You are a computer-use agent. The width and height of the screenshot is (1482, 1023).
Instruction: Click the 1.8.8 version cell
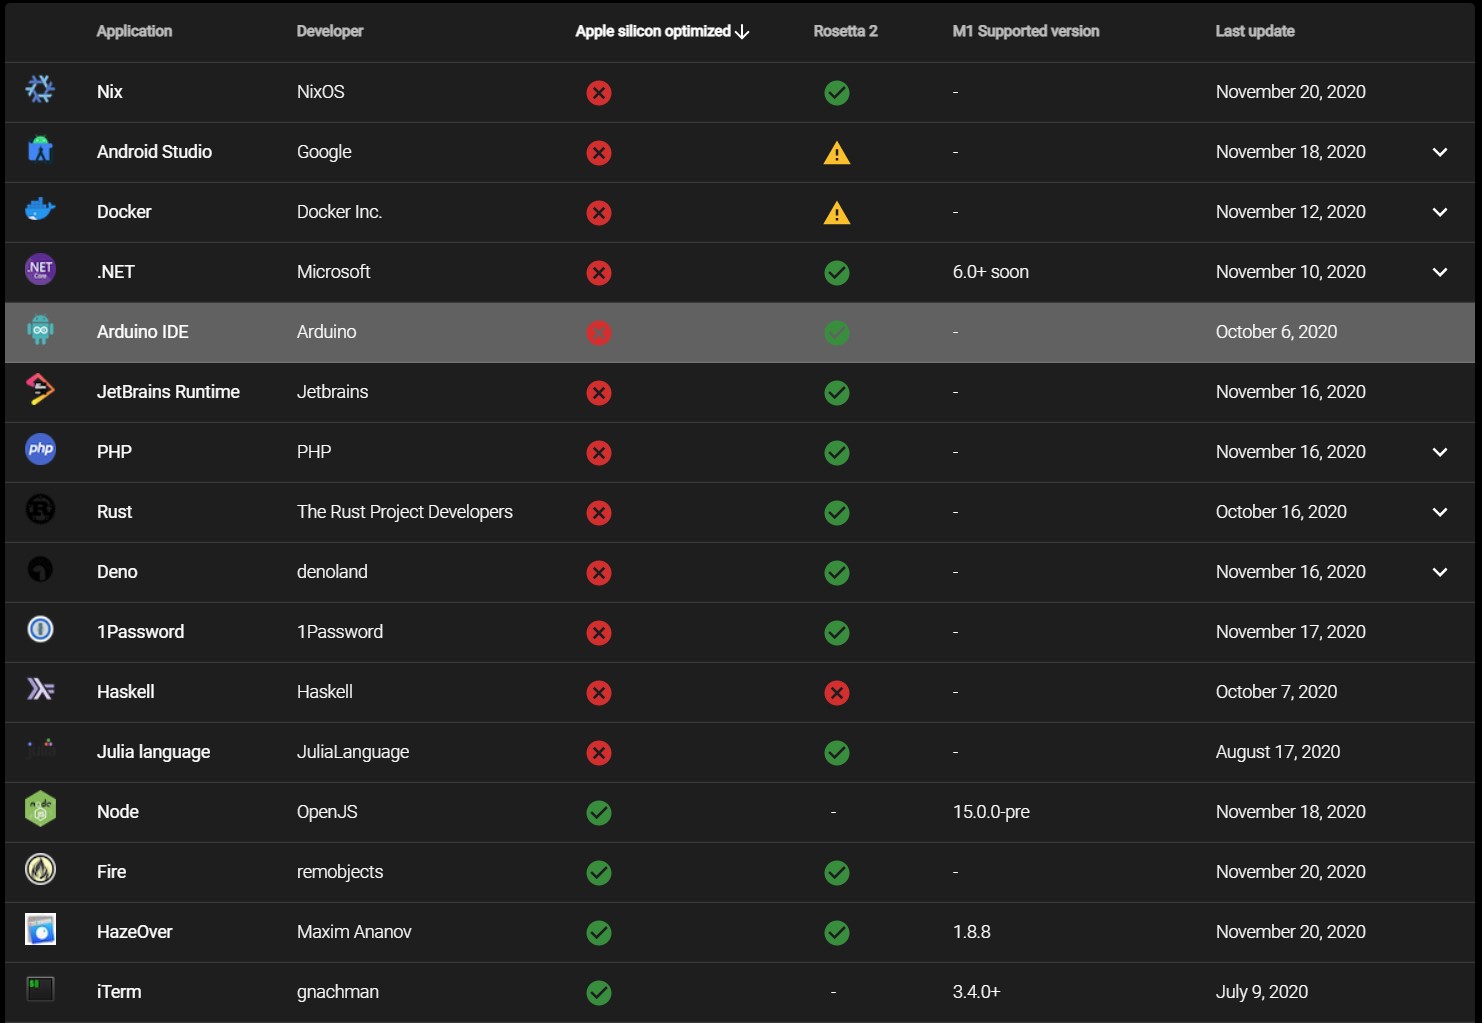(972, 931)
